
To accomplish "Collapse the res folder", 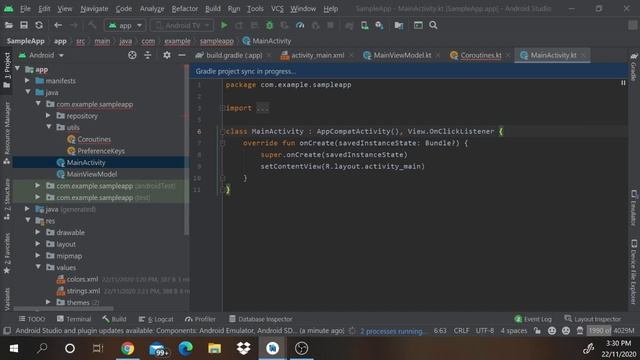I will [x=28, y=221].
